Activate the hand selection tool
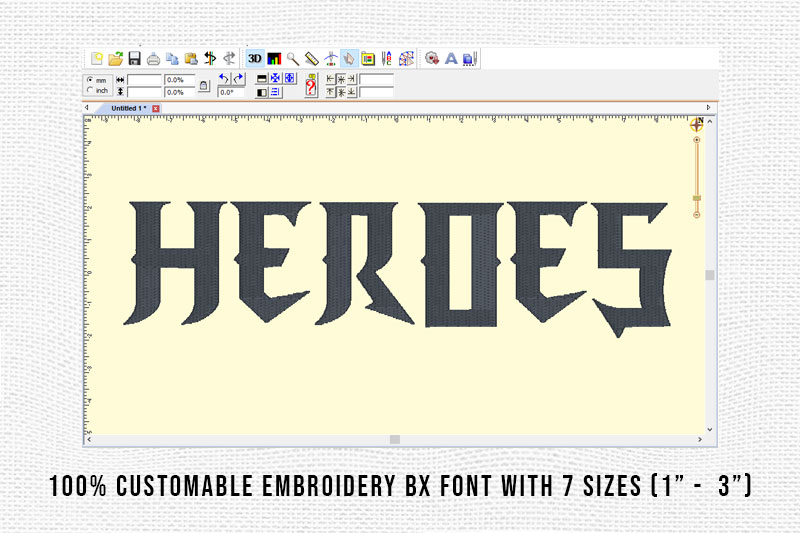This screenshot has width=800, height=533. [x=349, y=59]
